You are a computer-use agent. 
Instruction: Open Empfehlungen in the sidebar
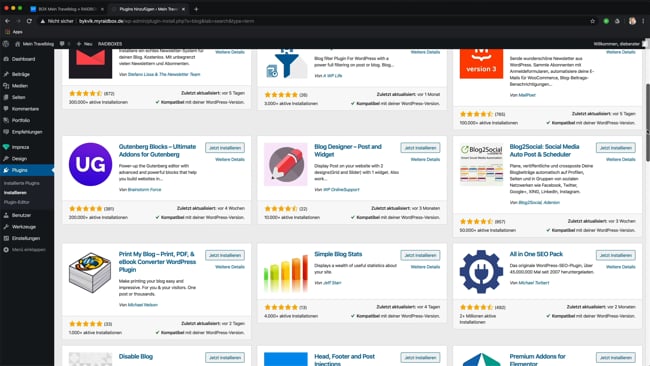point(27,132)
